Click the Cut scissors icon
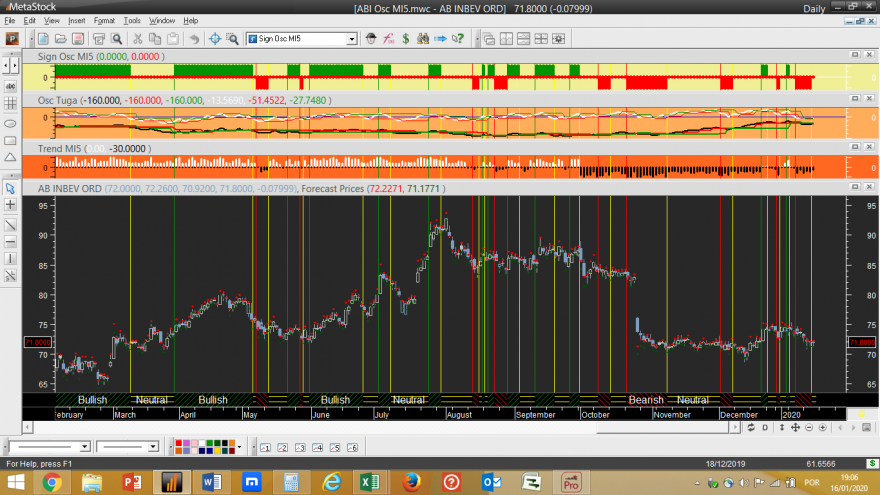The width and height of the screenshot is (880, 495). coord(138,39)
